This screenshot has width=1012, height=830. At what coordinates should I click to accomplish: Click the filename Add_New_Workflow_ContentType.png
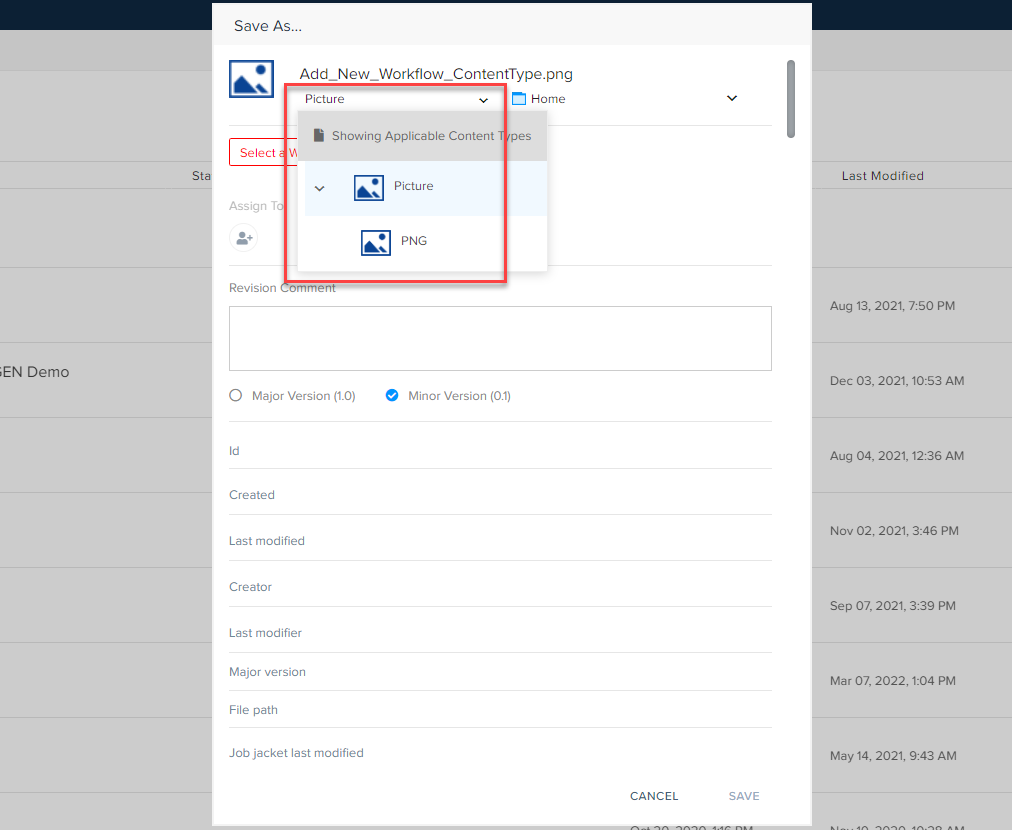pos(436,74)
